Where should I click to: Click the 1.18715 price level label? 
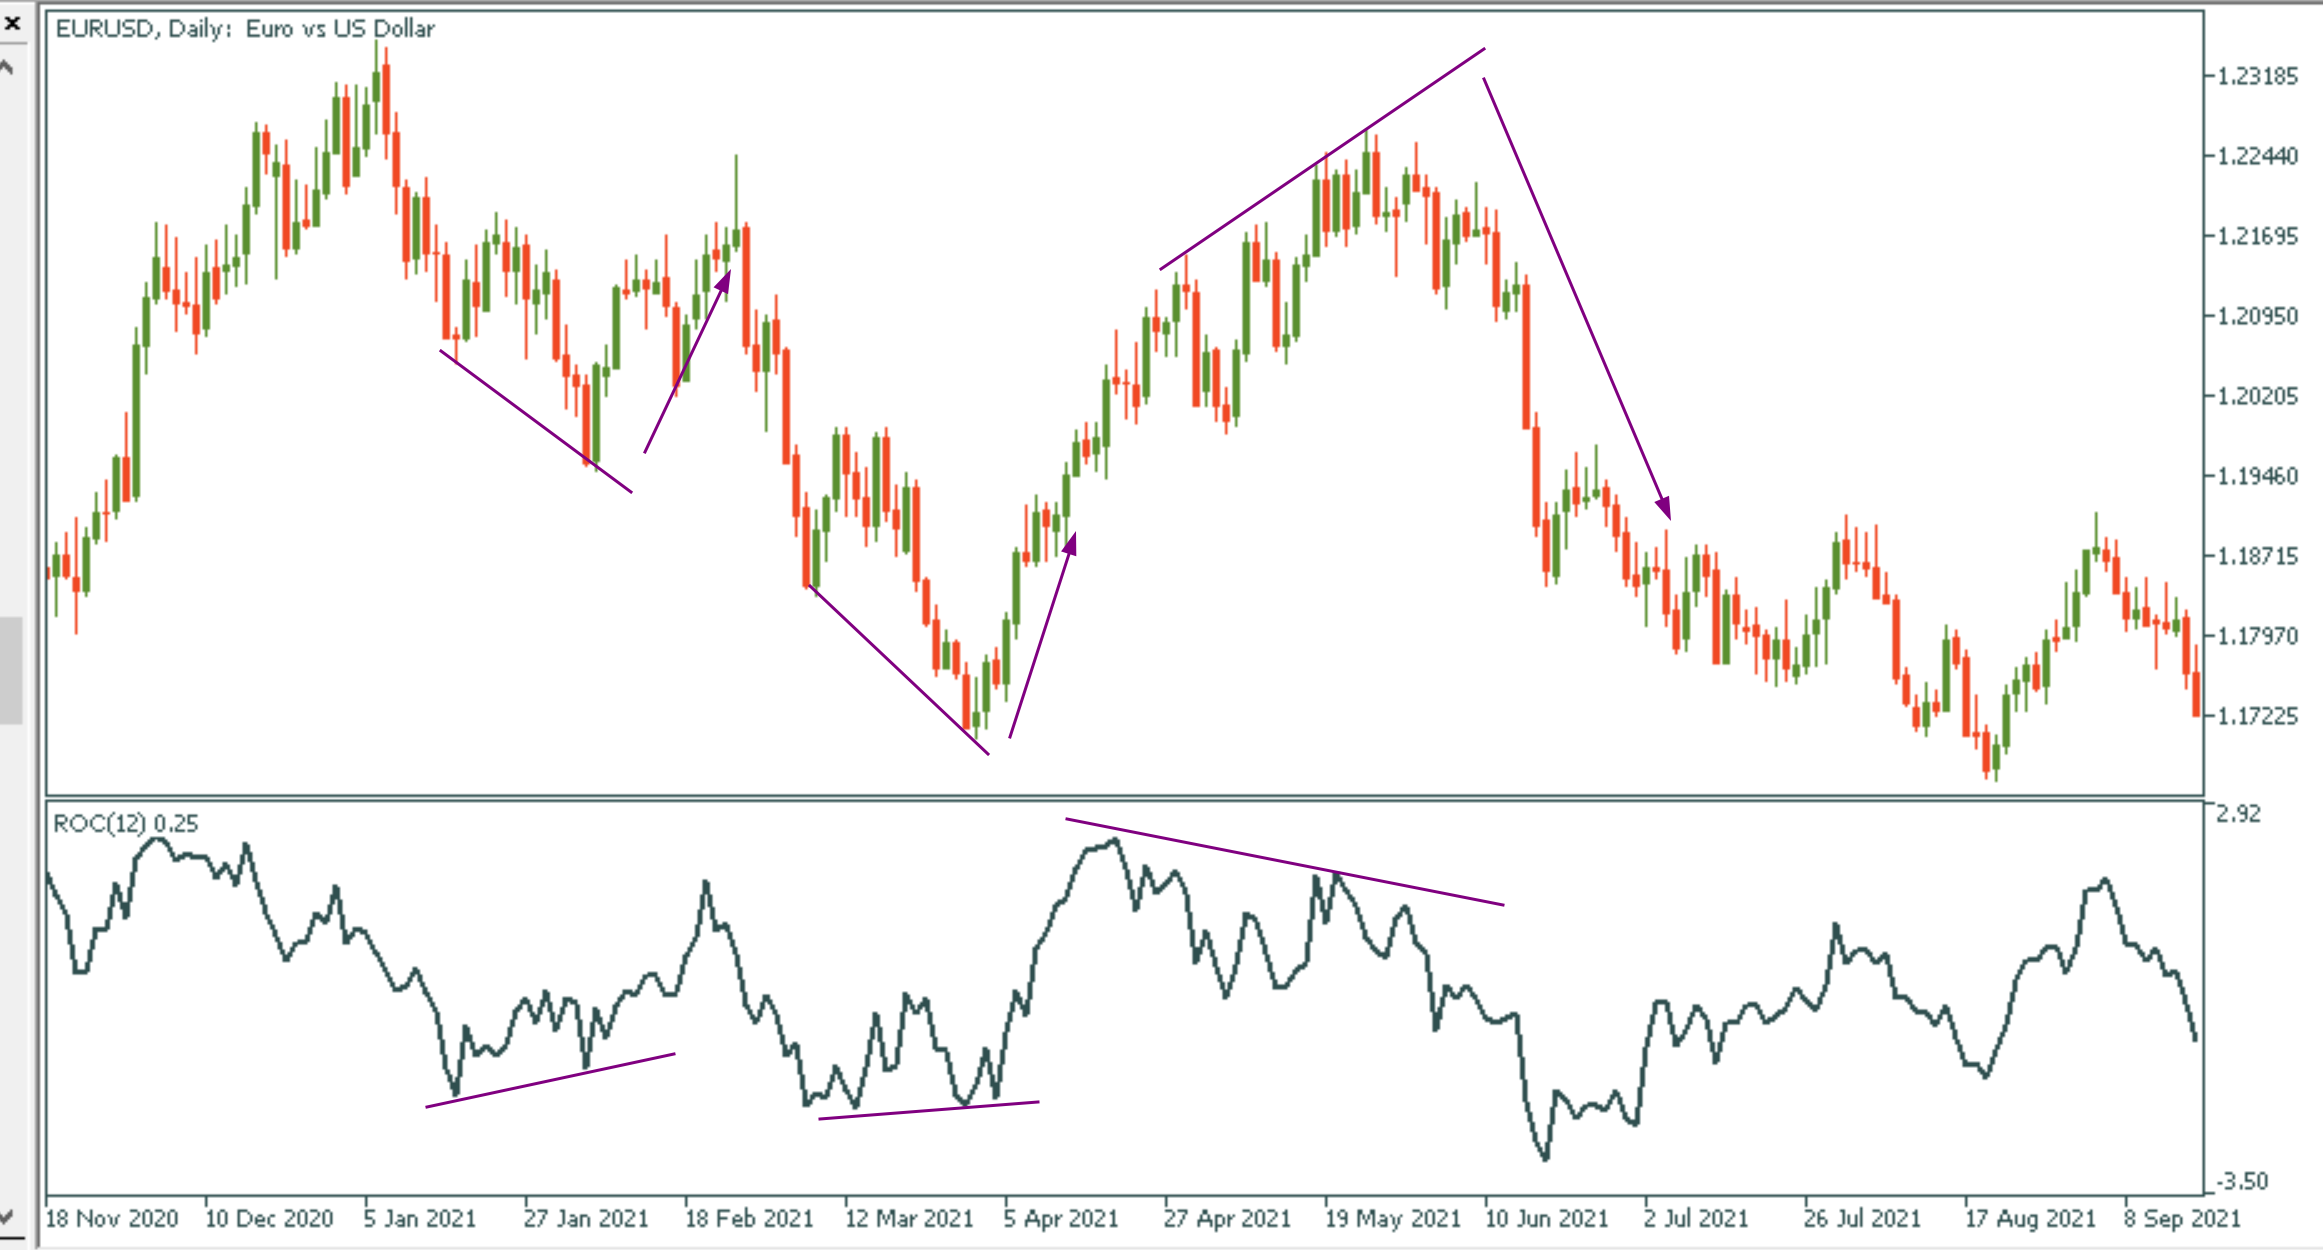2258,556
